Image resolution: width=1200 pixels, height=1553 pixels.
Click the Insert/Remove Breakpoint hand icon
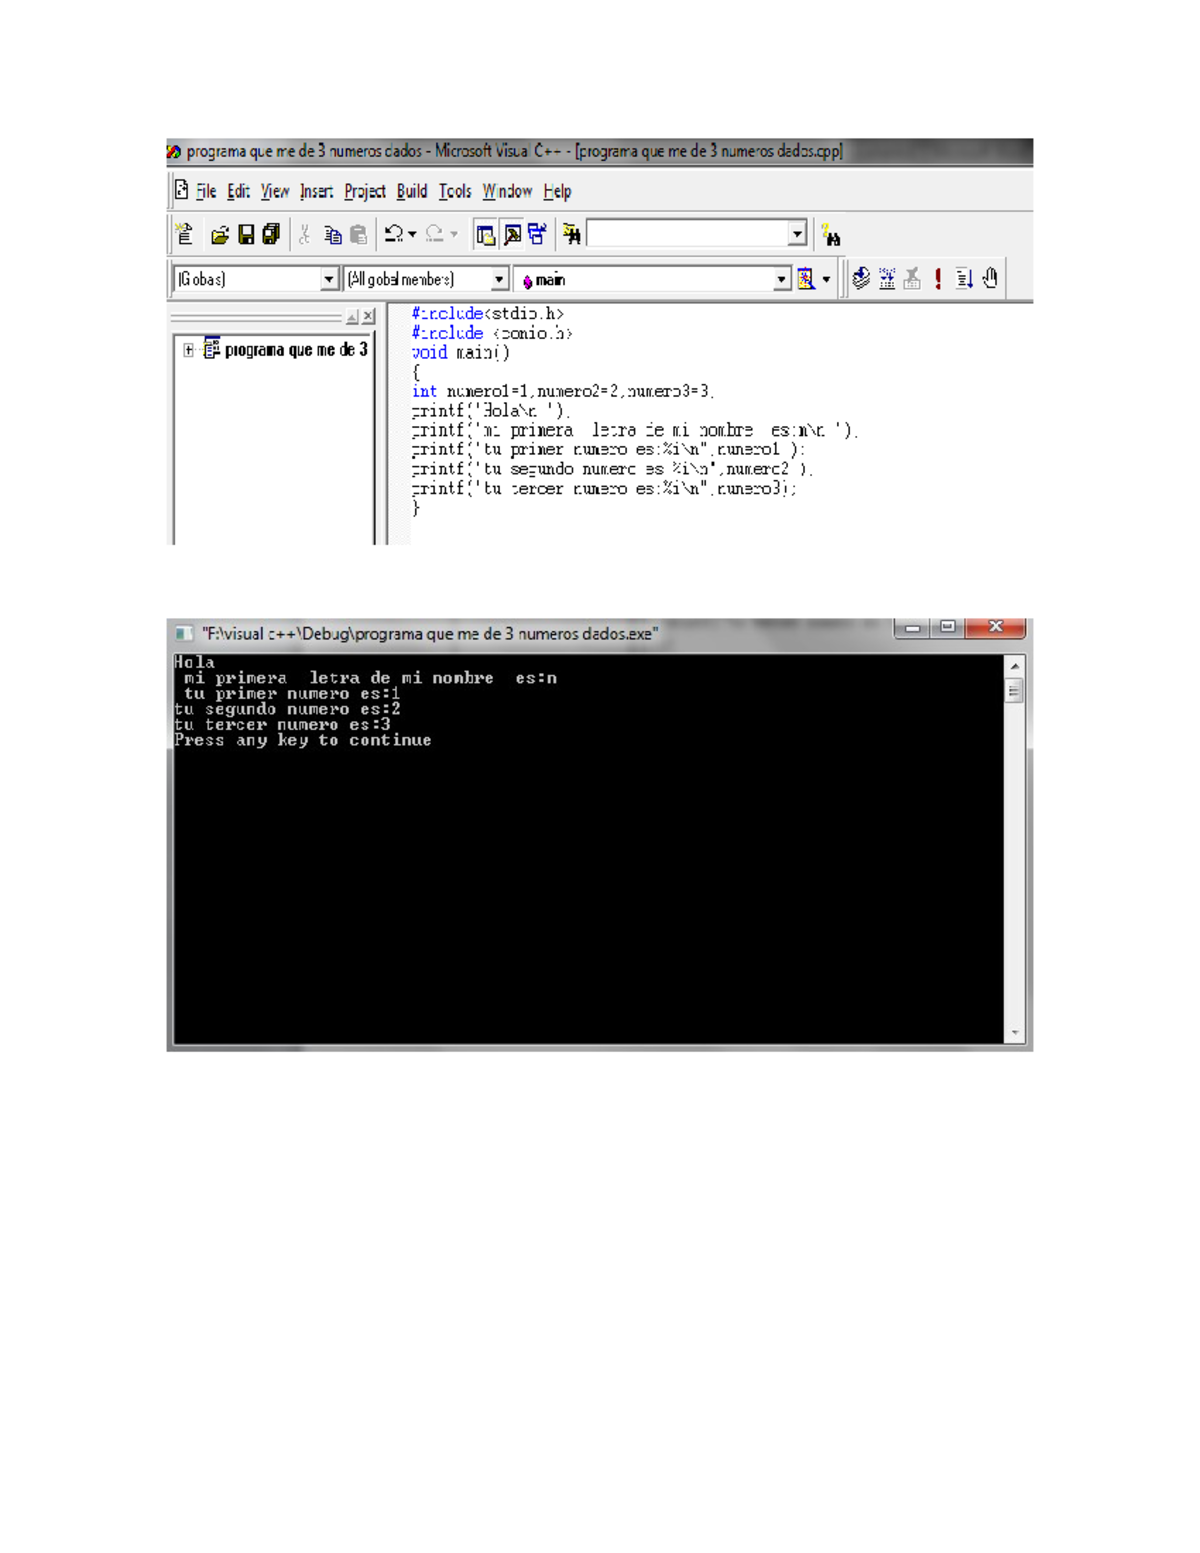(990, 279)
